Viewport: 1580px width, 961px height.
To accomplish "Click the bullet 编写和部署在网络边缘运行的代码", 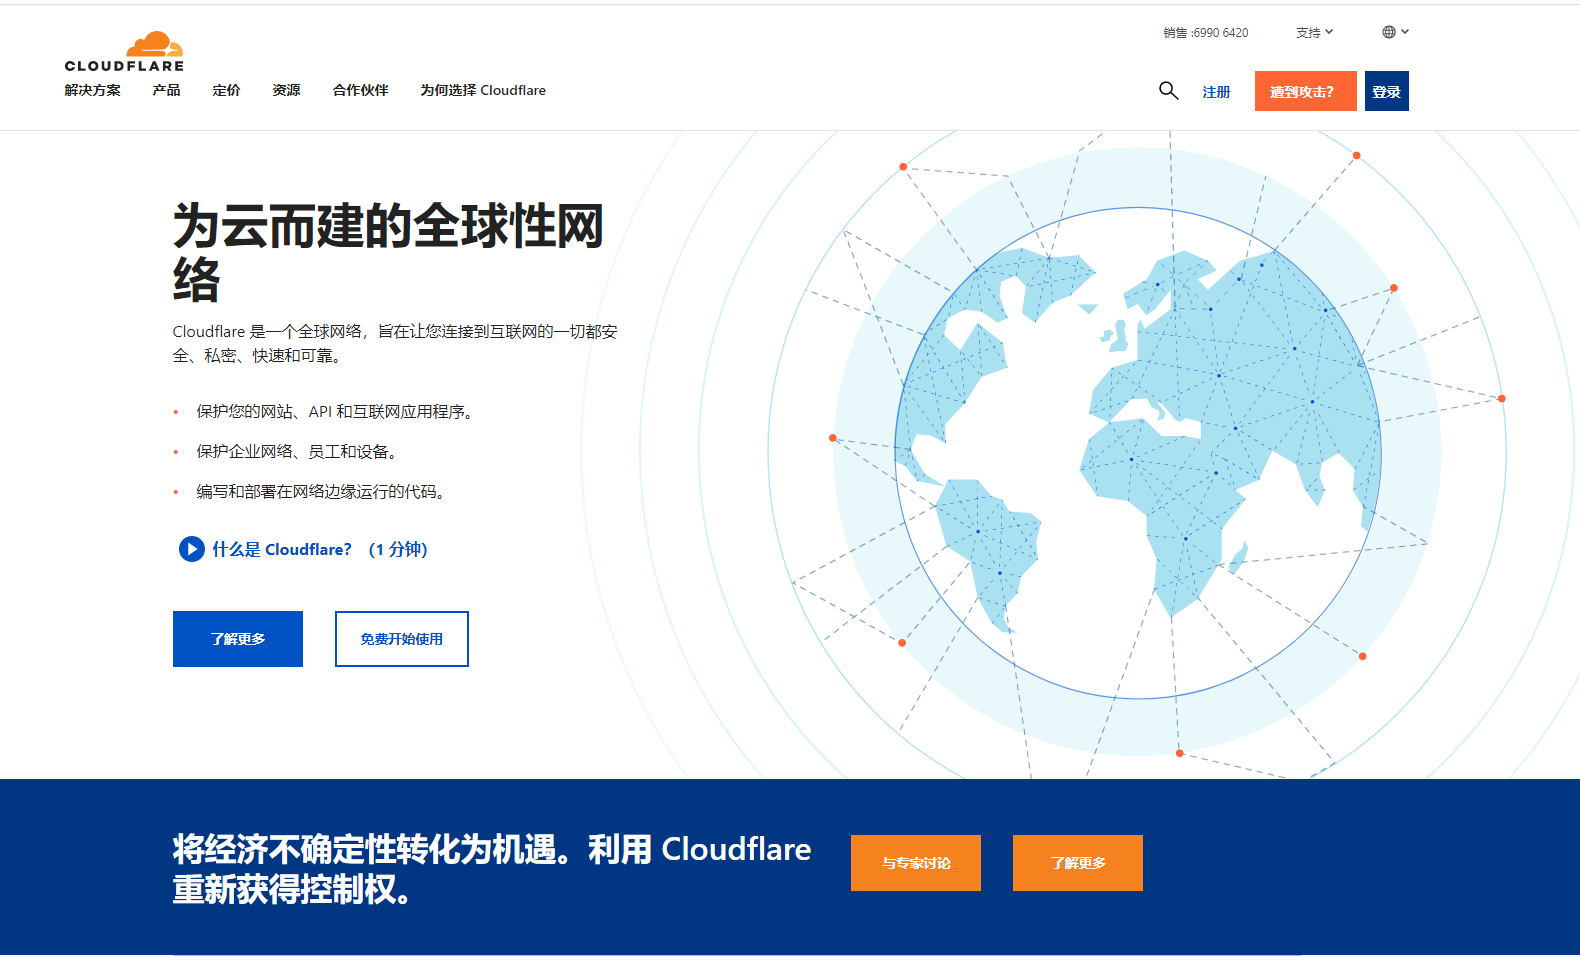I will click(320, 492).
